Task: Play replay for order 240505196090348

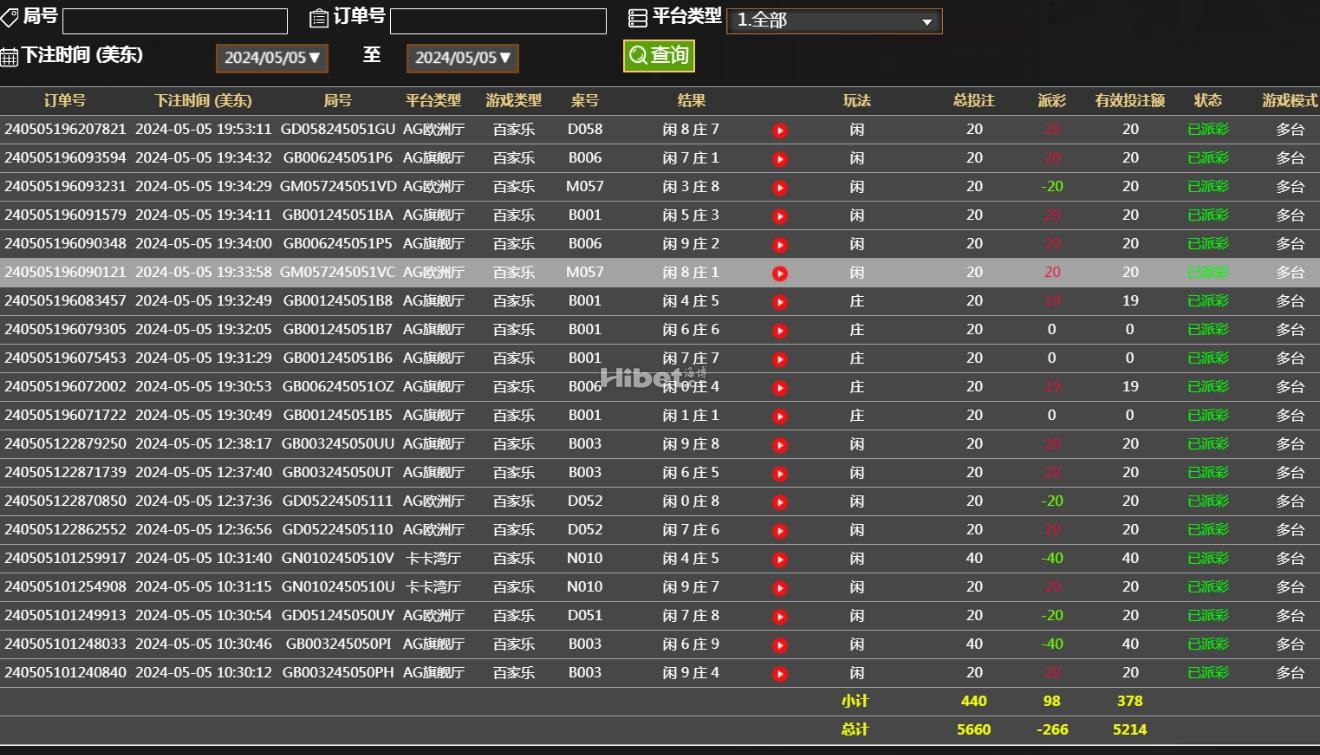Action: click(780, 245)
